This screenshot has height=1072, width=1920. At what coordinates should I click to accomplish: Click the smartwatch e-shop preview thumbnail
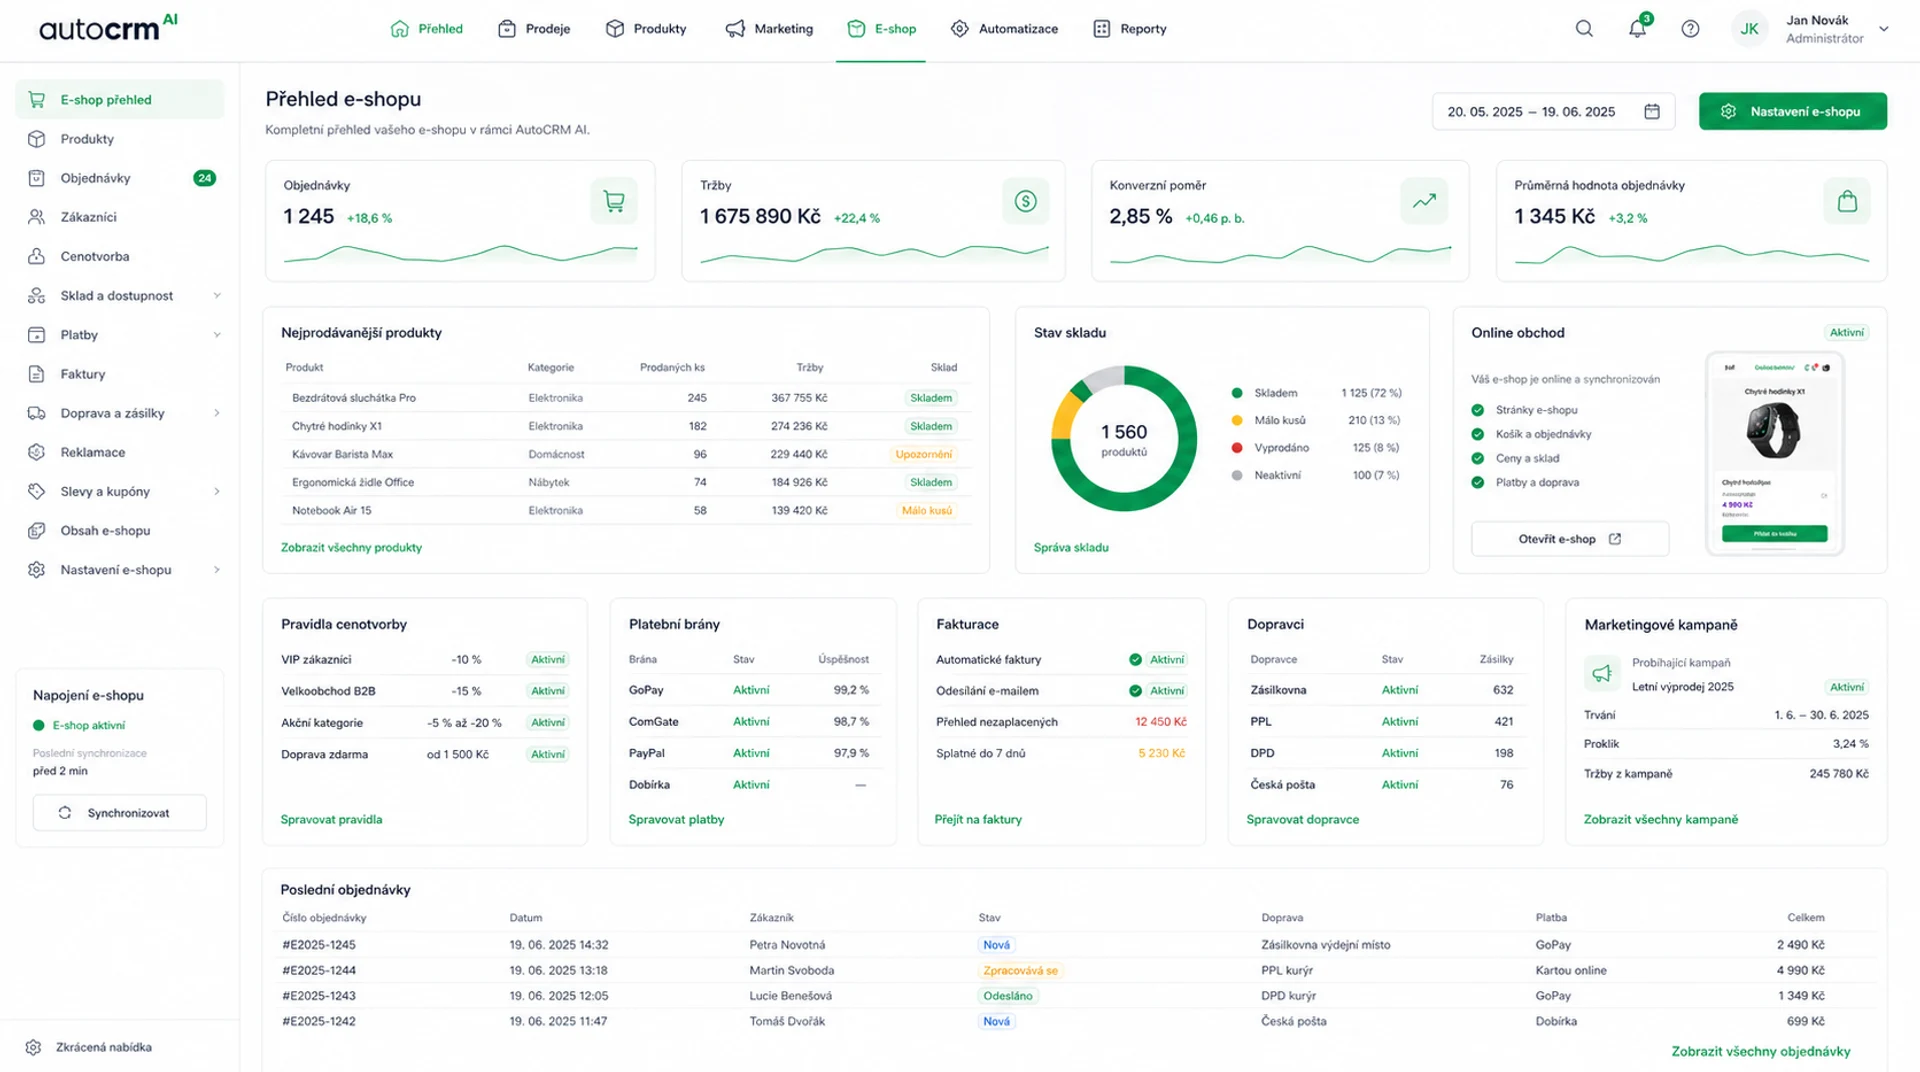click(x=1774, y=453)
